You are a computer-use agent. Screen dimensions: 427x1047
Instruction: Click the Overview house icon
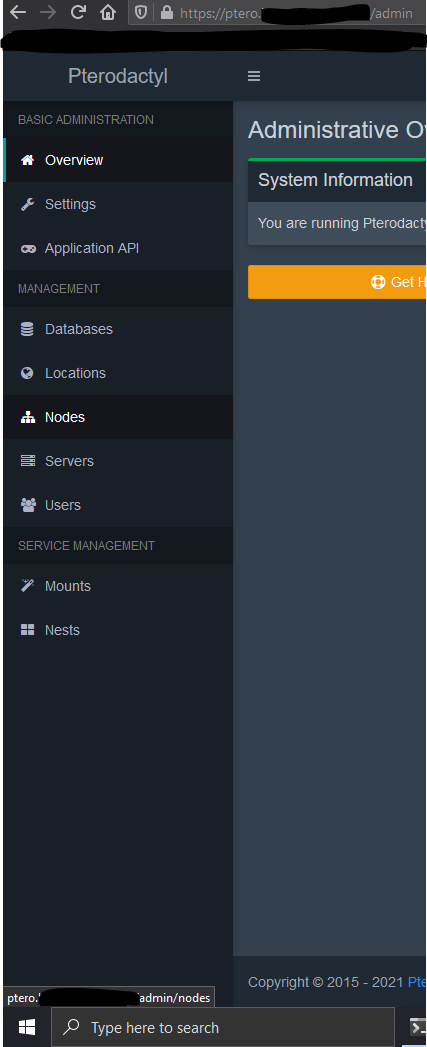point(27,160)
